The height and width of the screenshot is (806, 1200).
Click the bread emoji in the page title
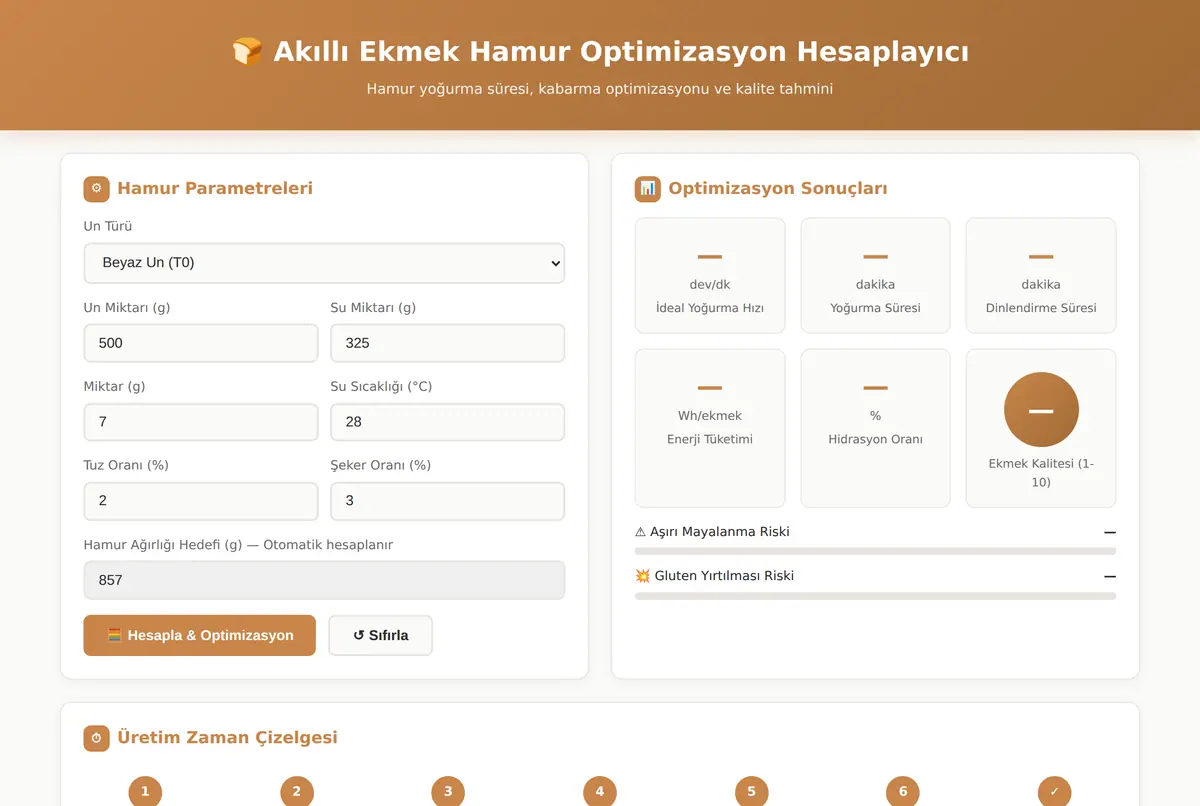(247, 51)
